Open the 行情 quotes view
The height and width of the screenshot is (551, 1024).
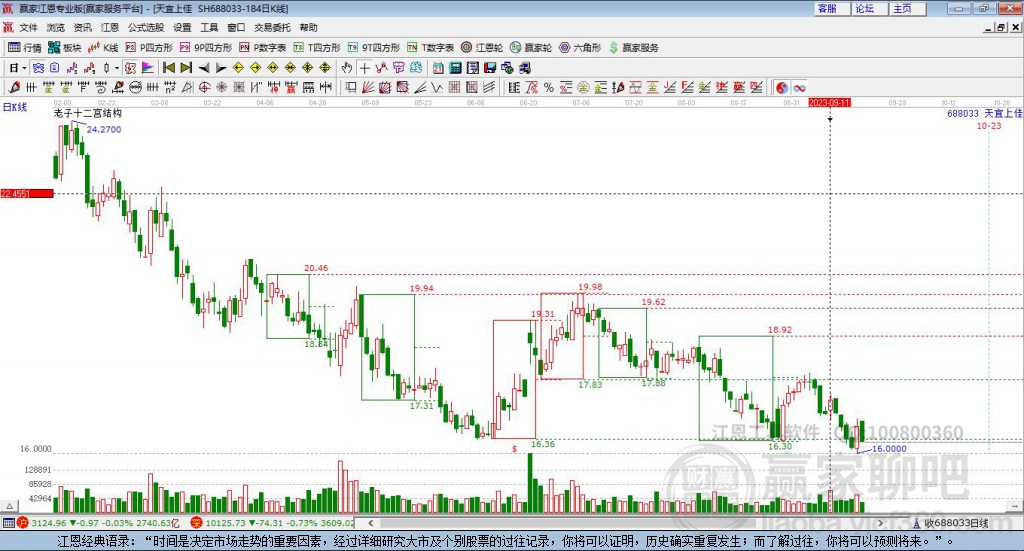(24, 48)
